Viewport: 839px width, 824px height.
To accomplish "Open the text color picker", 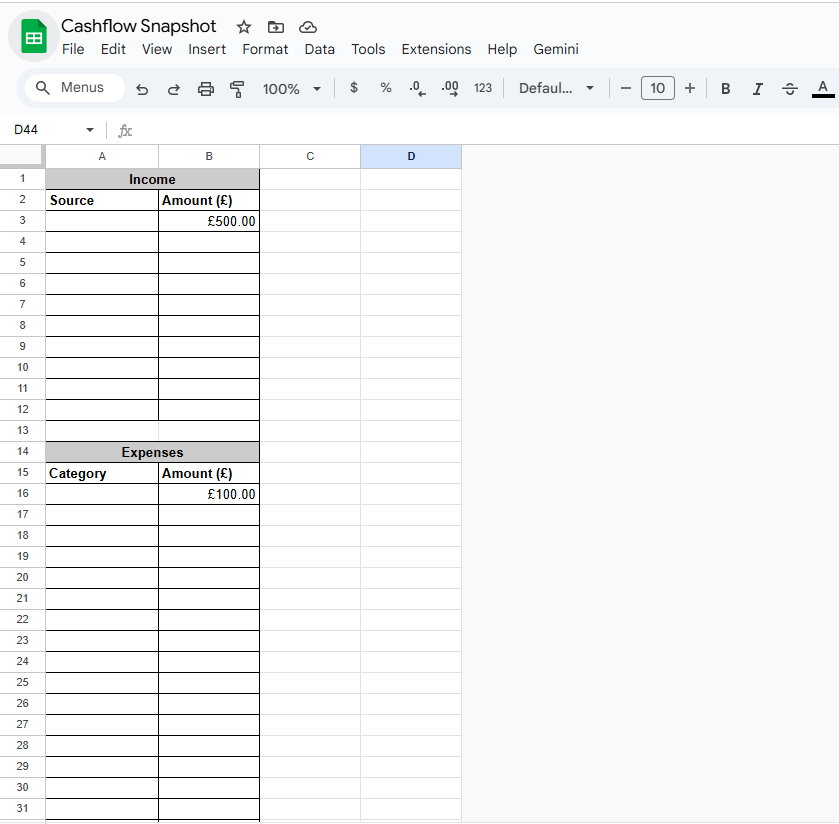I will click(822, 89).
